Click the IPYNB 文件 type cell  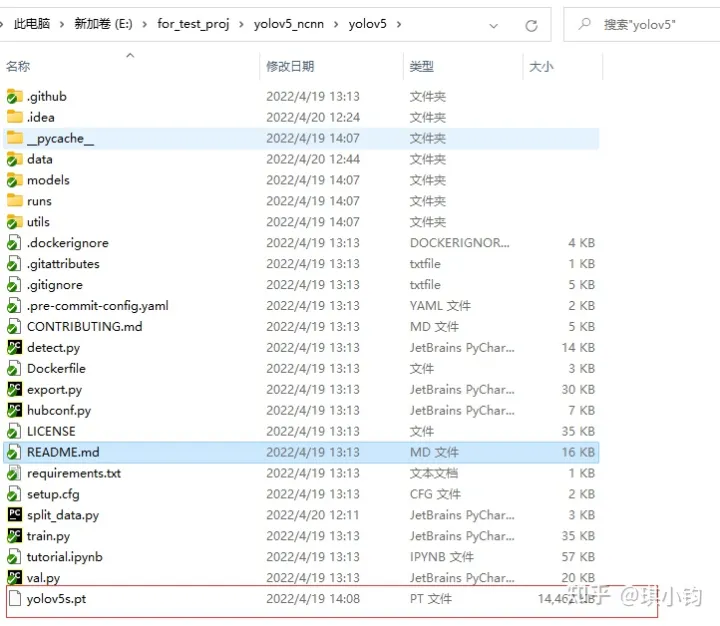point(442,557)
